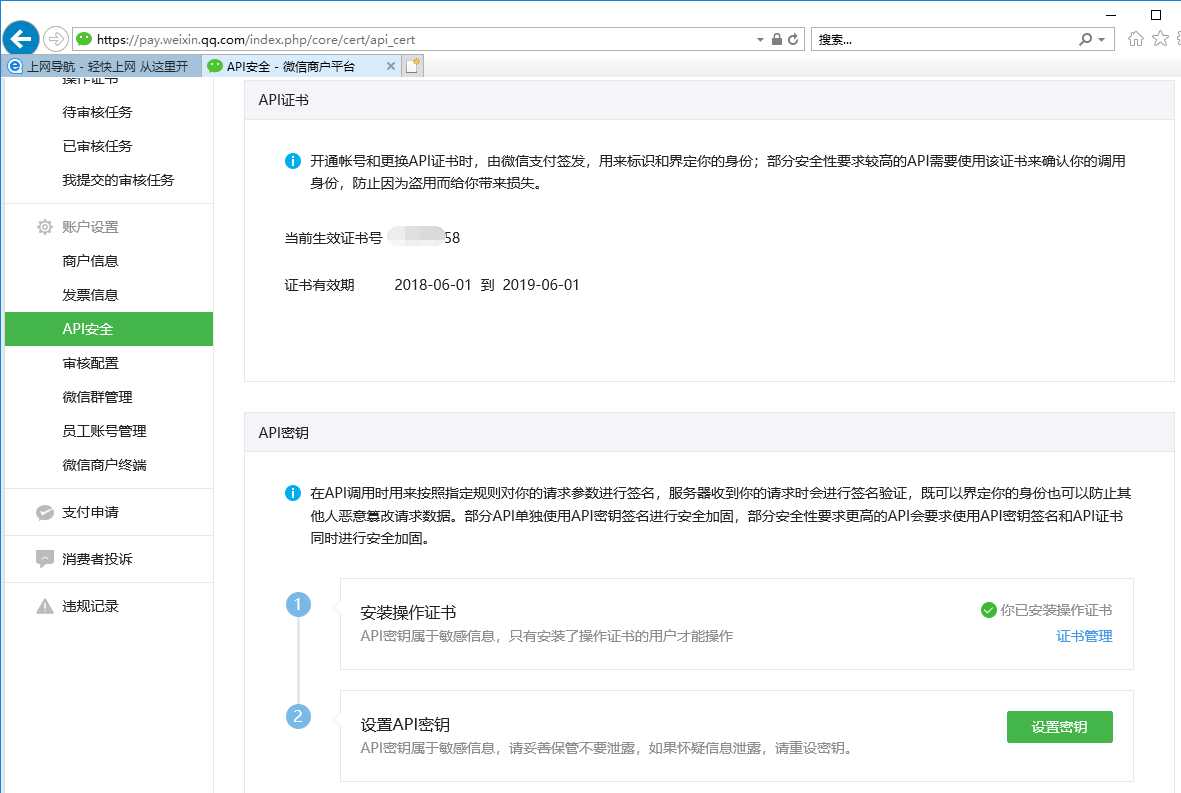Open 已审核任务 in the sidebar
Viewport: 1181px width, 793px height.
point(97,146)
